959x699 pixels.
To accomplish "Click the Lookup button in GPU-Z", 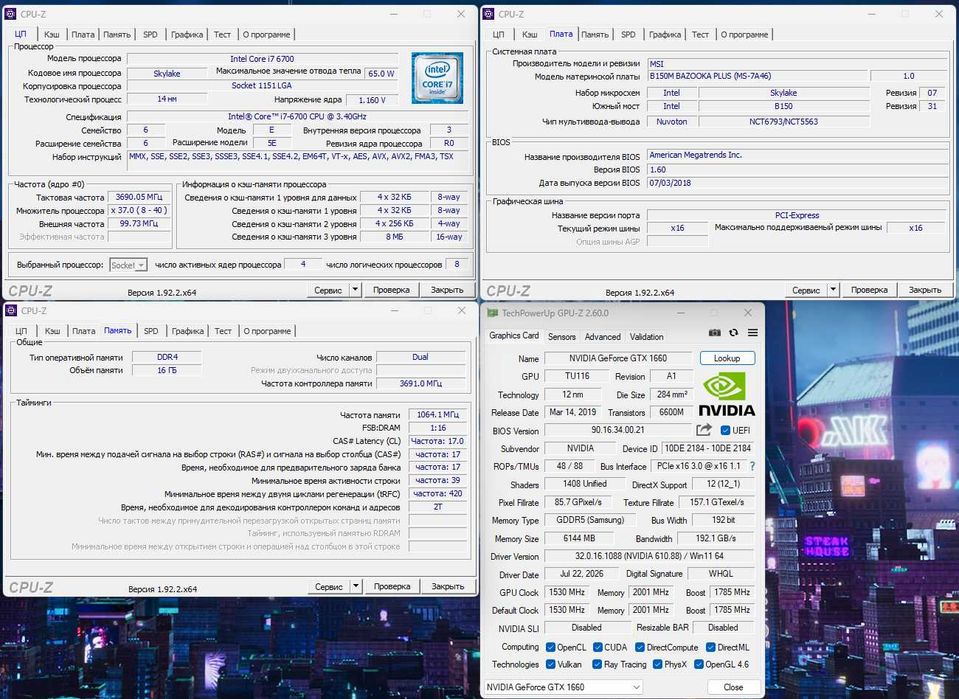I will pyautogui.click(x=727, y=358).
